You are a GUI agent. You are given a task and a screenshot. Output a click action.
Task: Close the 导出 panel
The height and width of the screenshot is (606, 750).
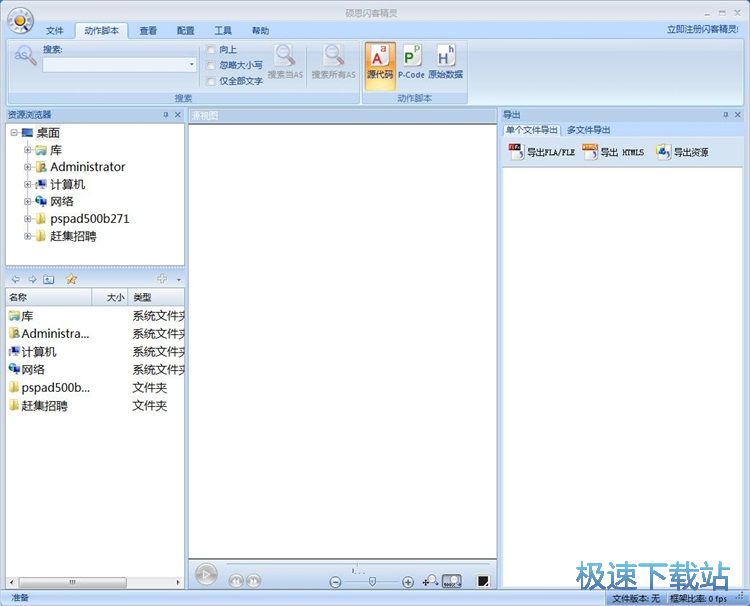click(x=738, y=115)
